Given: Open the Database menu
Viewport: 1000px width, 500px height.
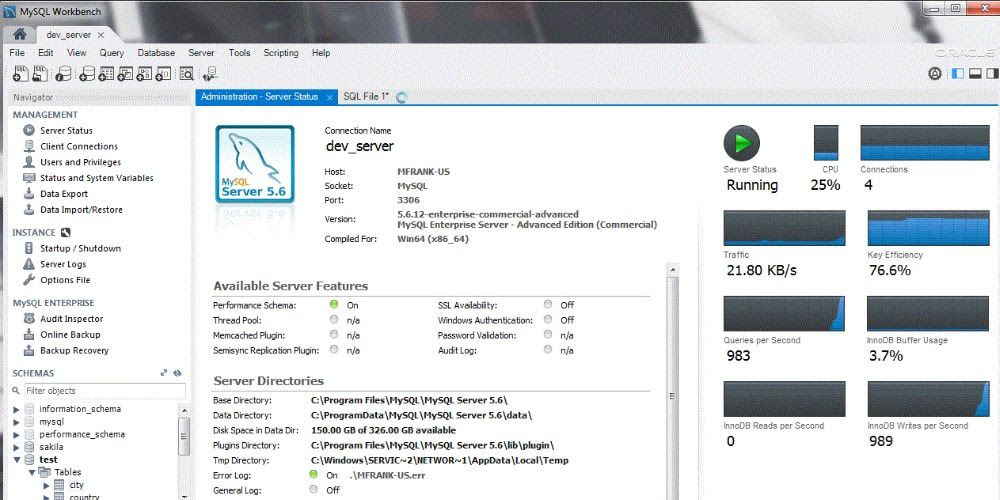Looking at the screenshot, I should (x=156, y=53).
